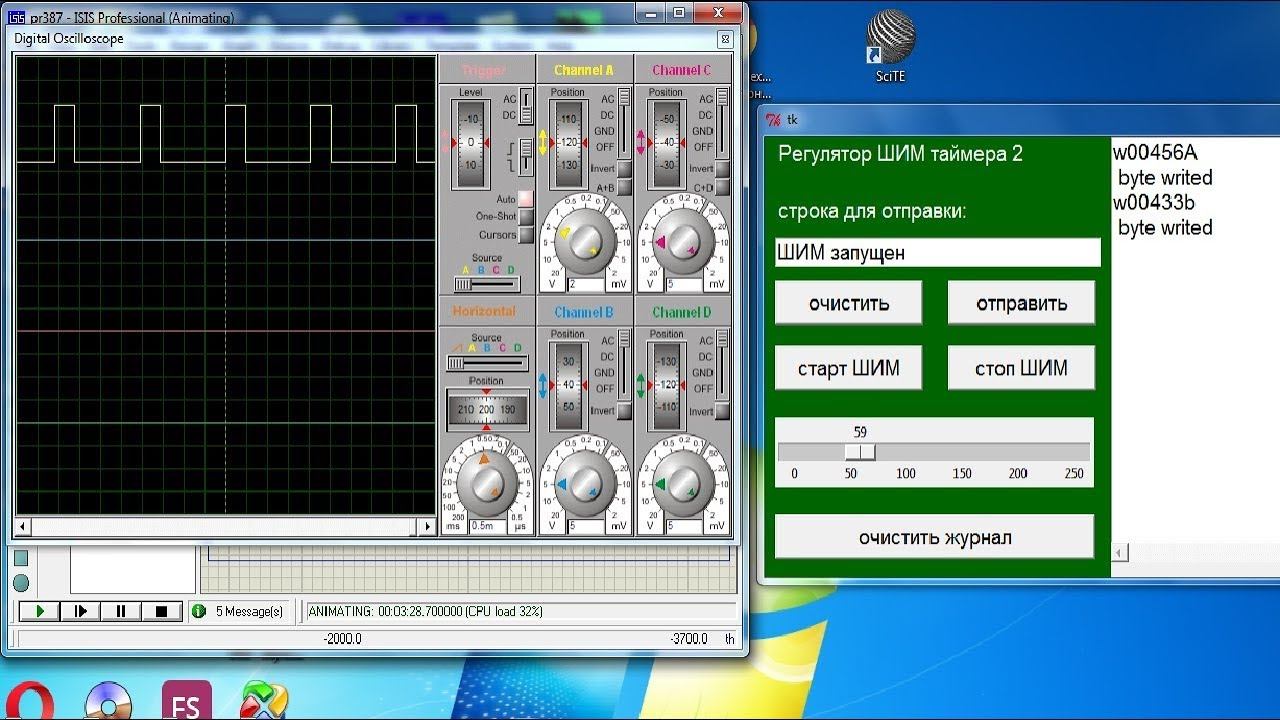1280x720 pixels.
Task: Toggle Invert on Channel A
Action: tap(624, 168)
